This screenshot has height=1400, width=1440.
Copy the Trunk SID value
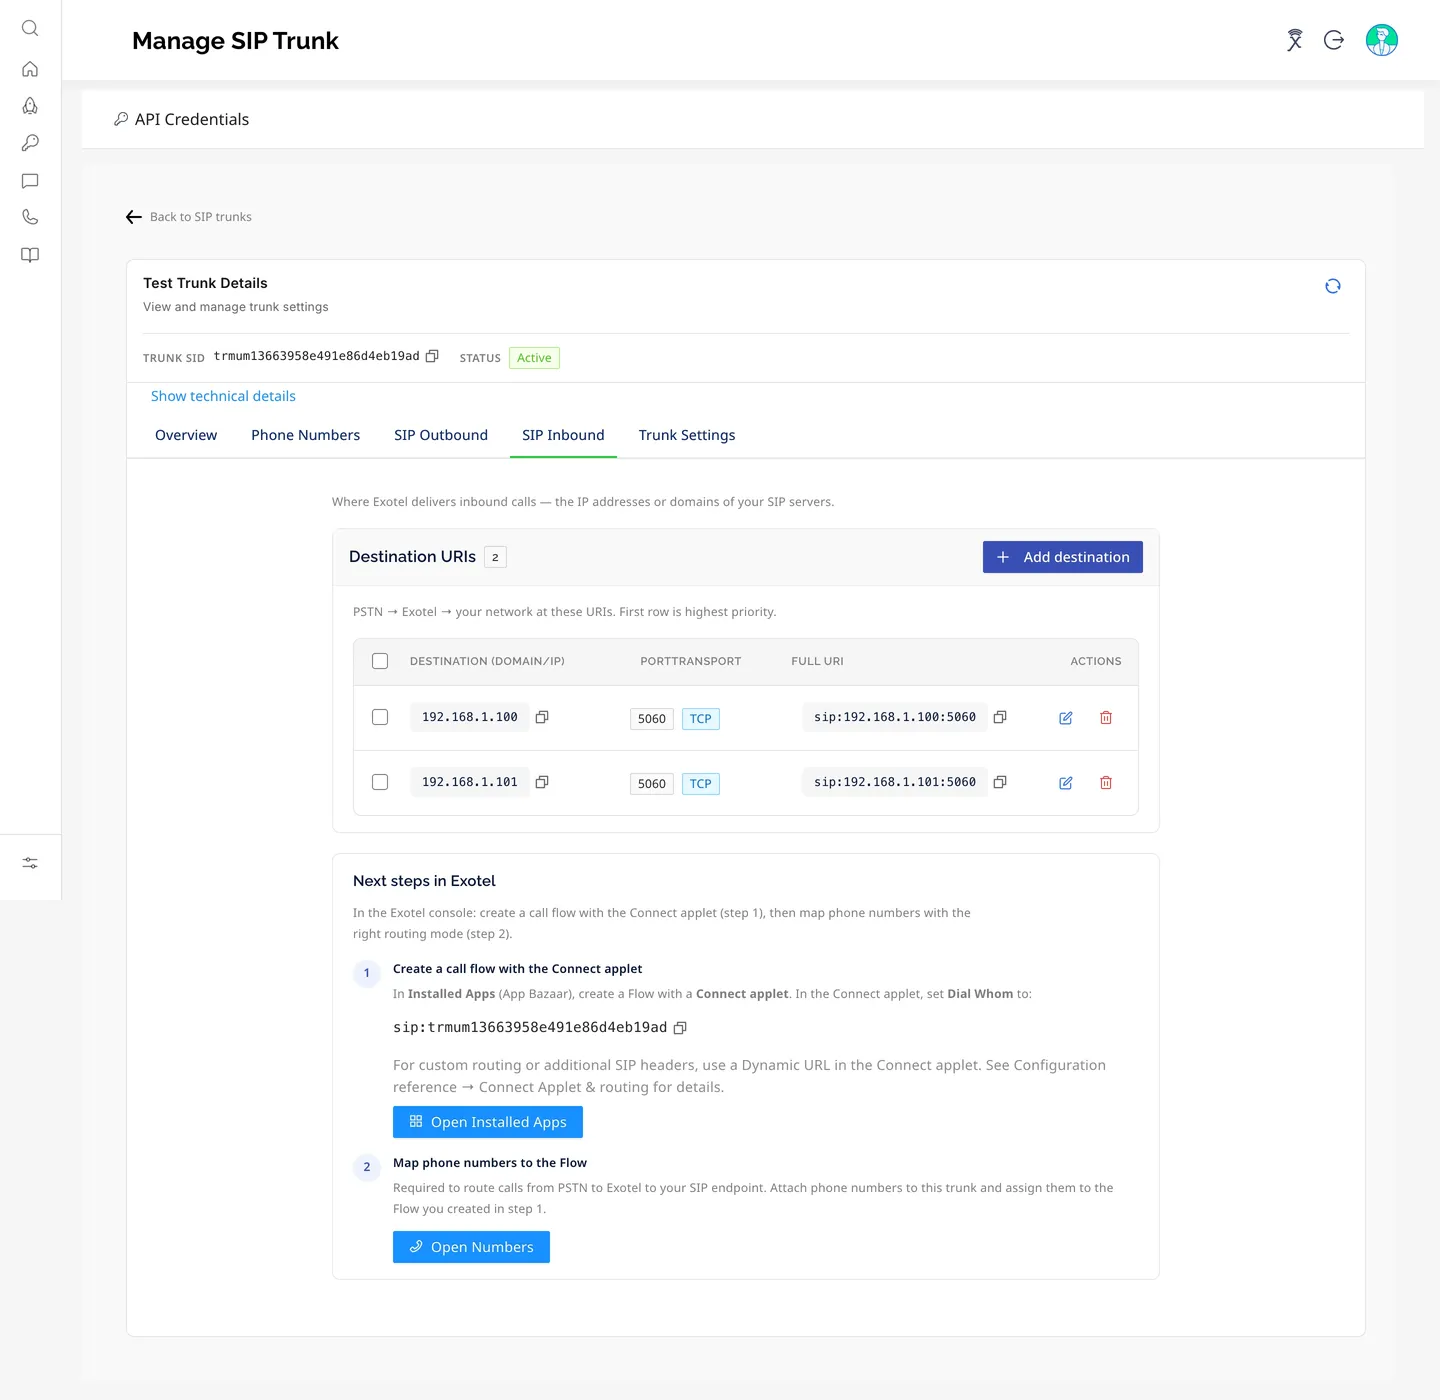coord(432,356)
